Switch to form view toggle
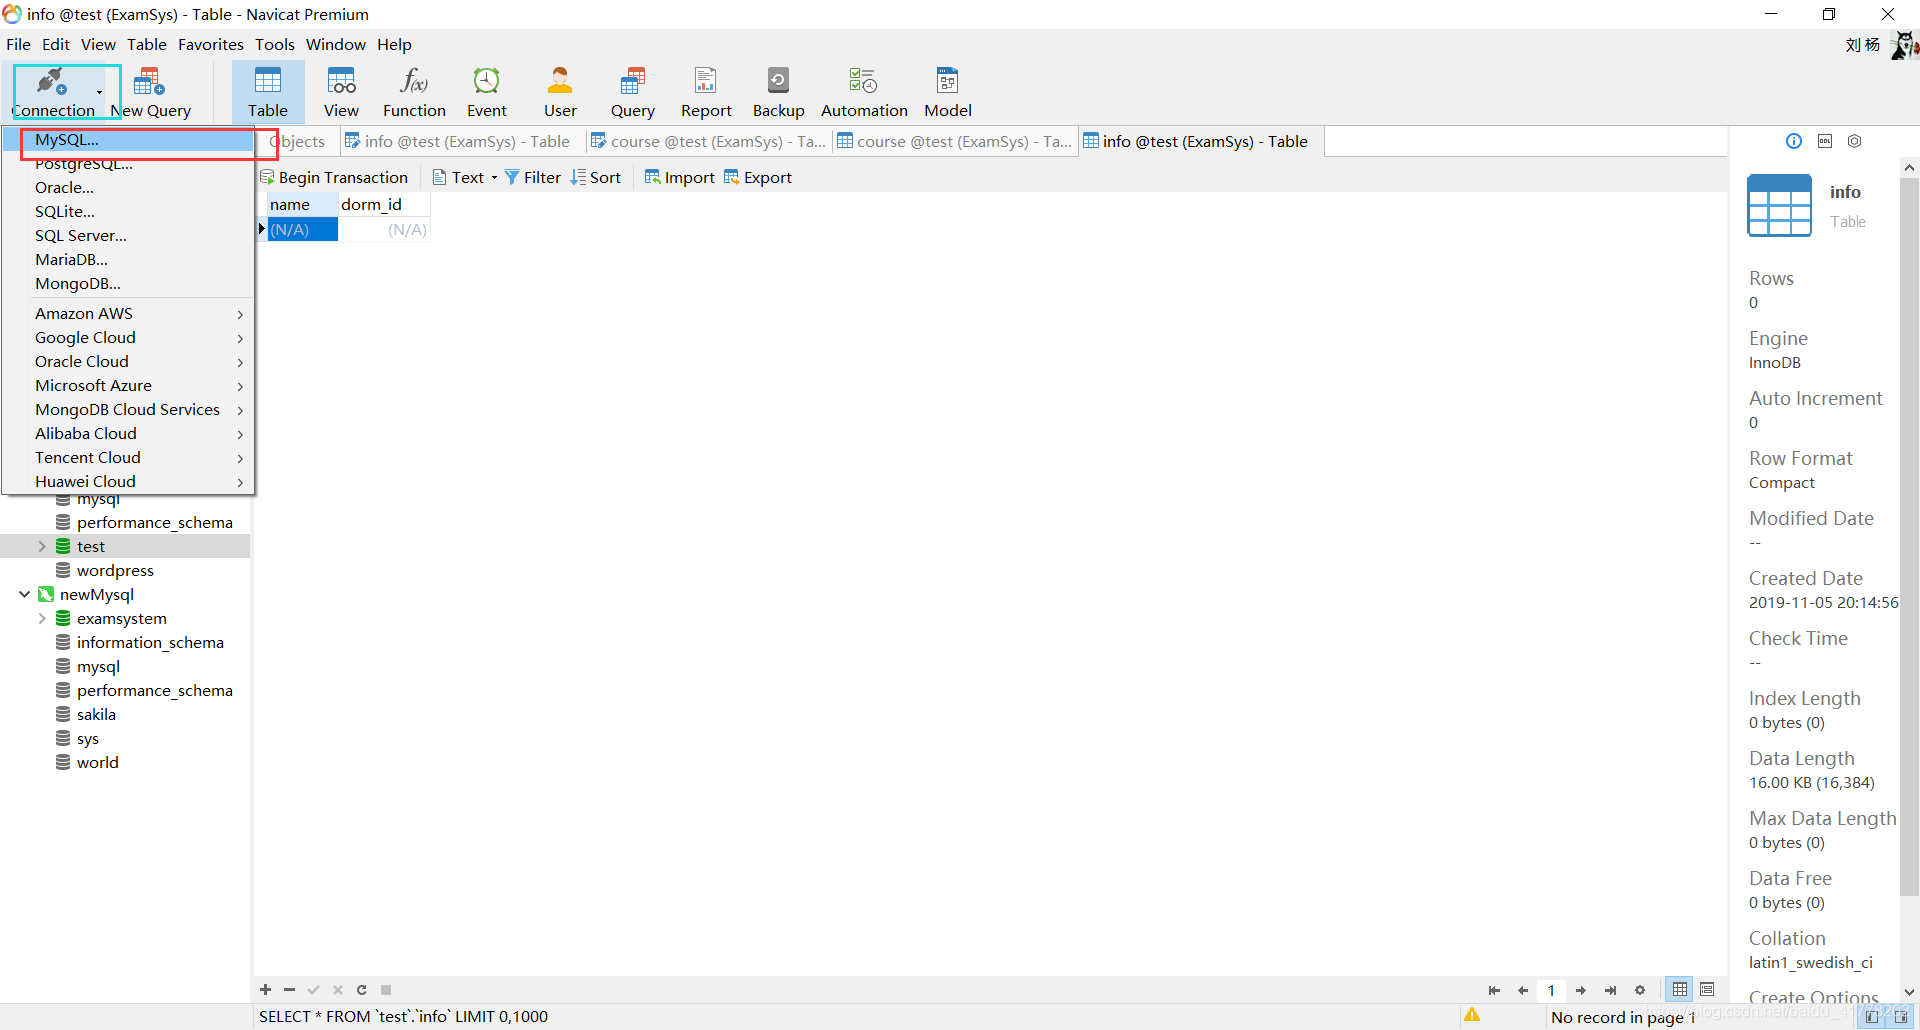Viewport: 1920px width, 1030px height. (1707, 989)
